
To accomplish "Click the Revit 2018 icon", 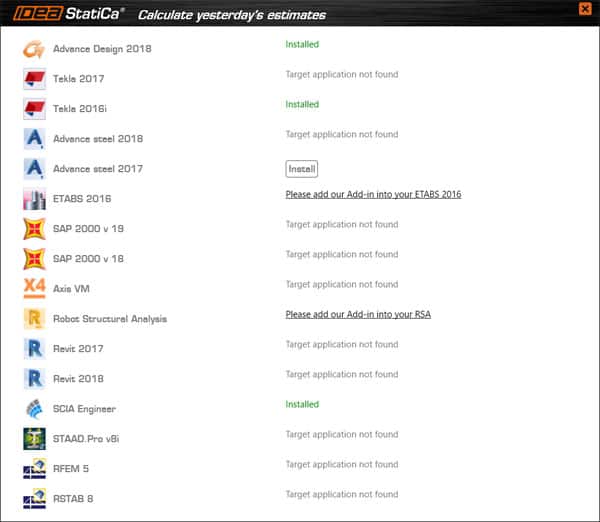I will pyautogui.click(x=34, y=378).
